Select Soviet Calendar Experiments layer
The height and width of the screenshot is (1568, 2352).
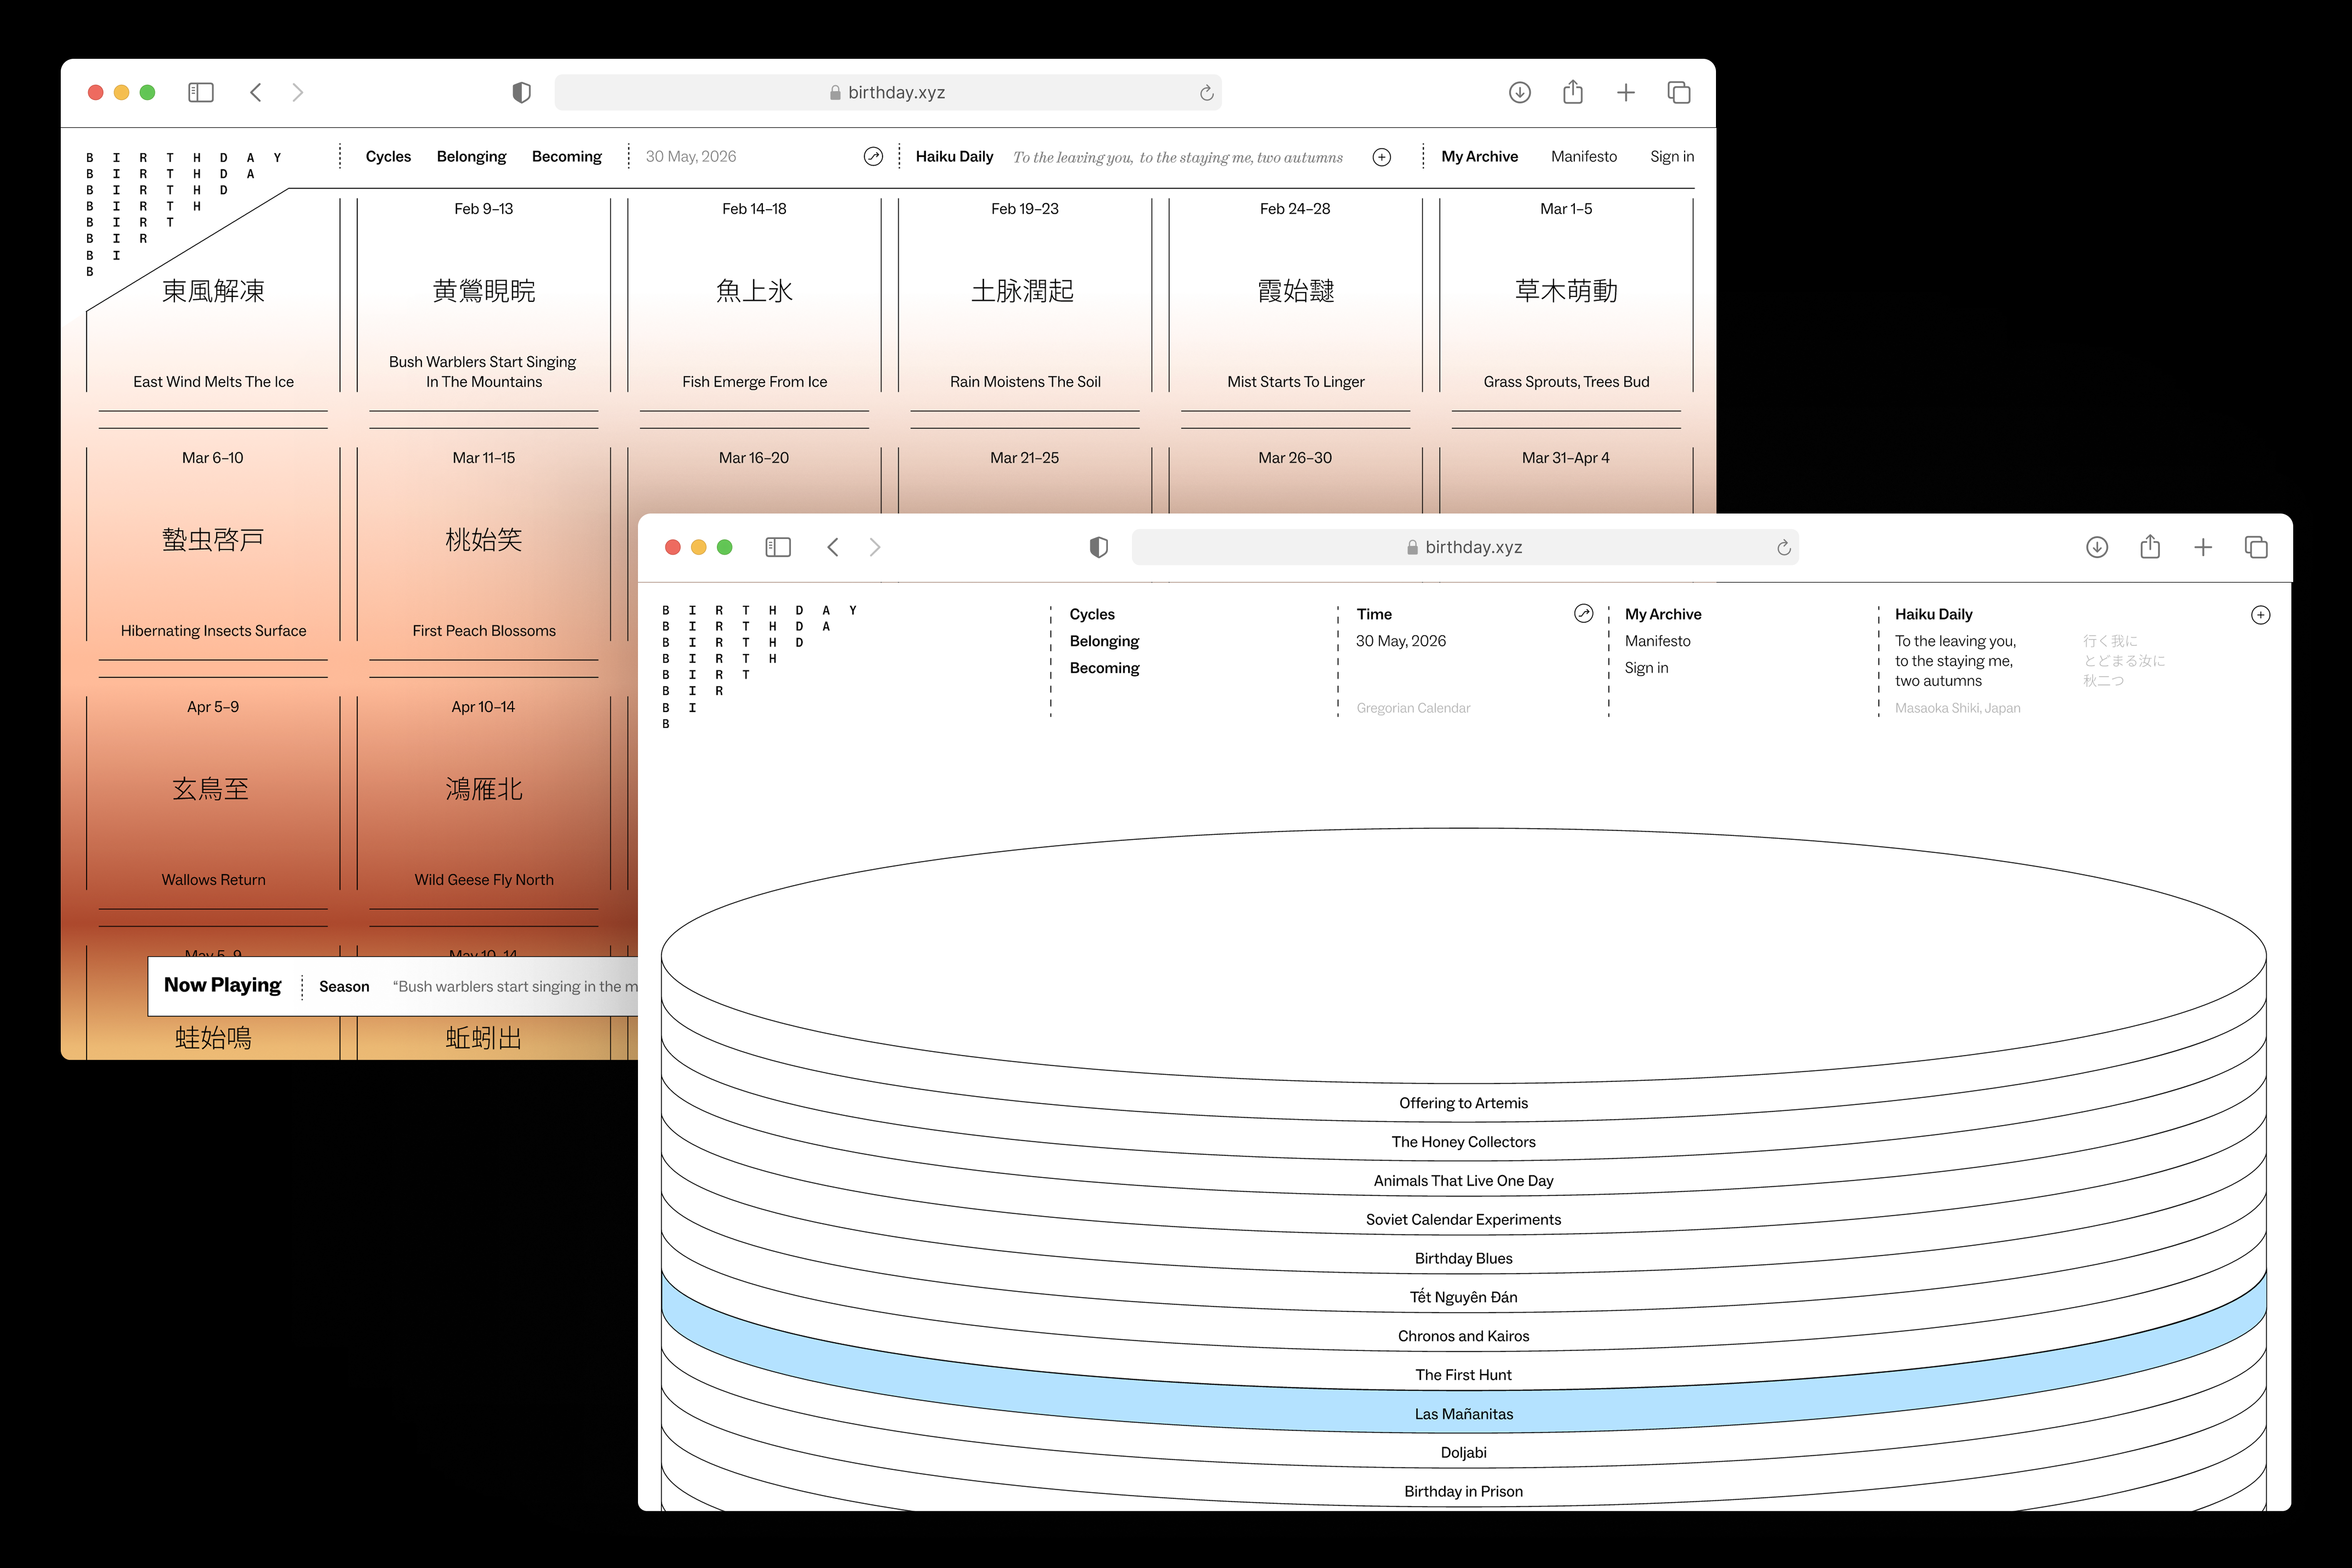(1463, 1220)
